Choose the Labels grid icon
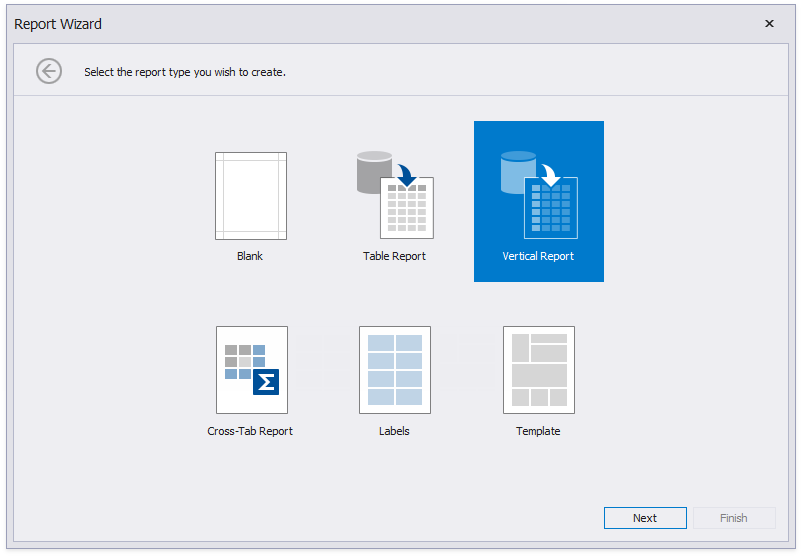802x557 pixels. point(394,369)
